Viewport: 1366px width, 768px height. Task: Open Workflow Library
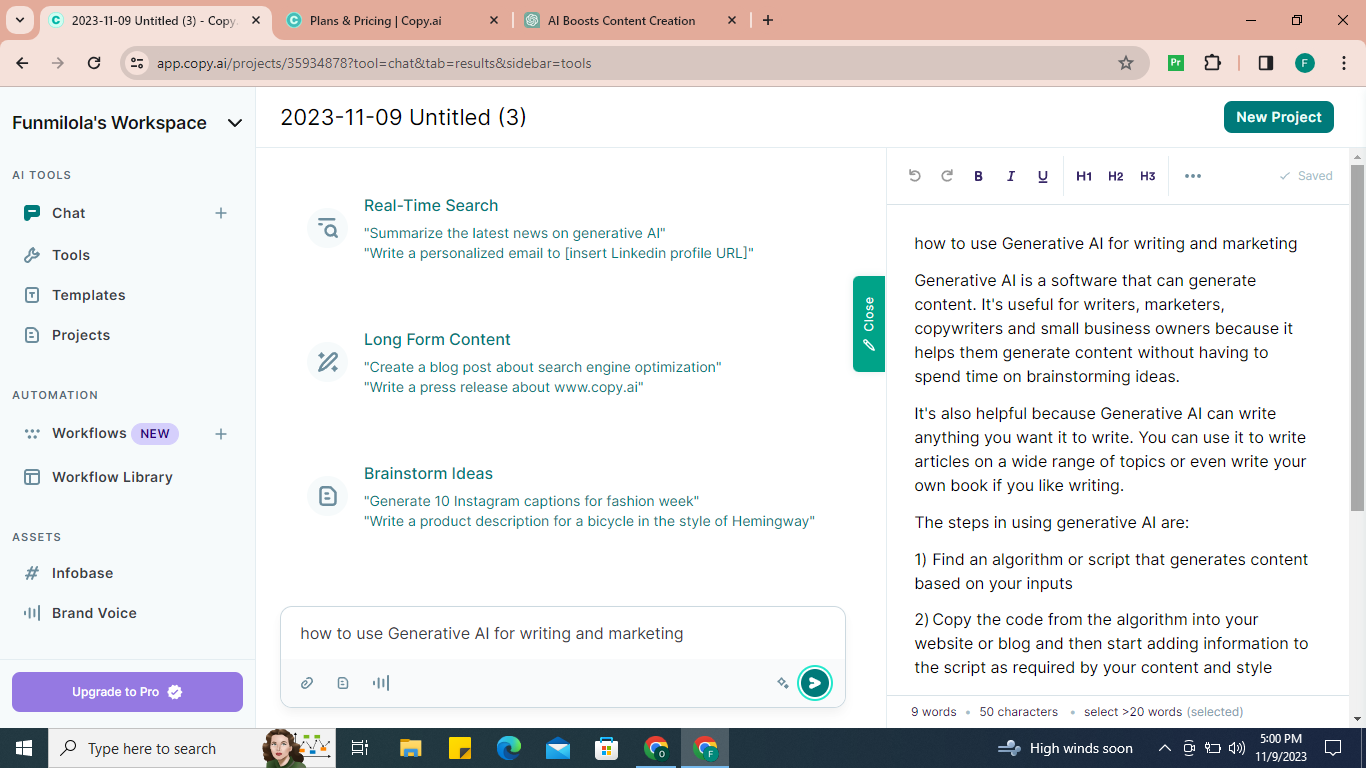112,477
